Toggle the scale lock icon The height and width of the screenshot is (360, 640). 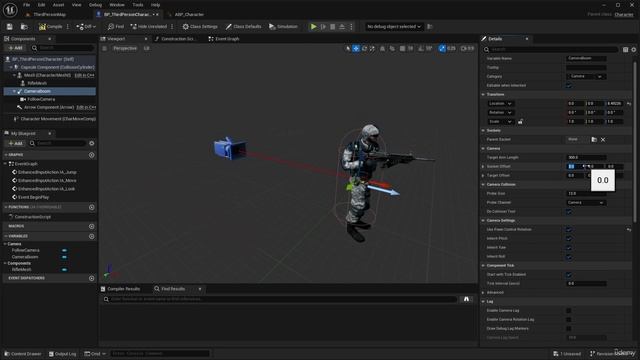tap(520, 122)
